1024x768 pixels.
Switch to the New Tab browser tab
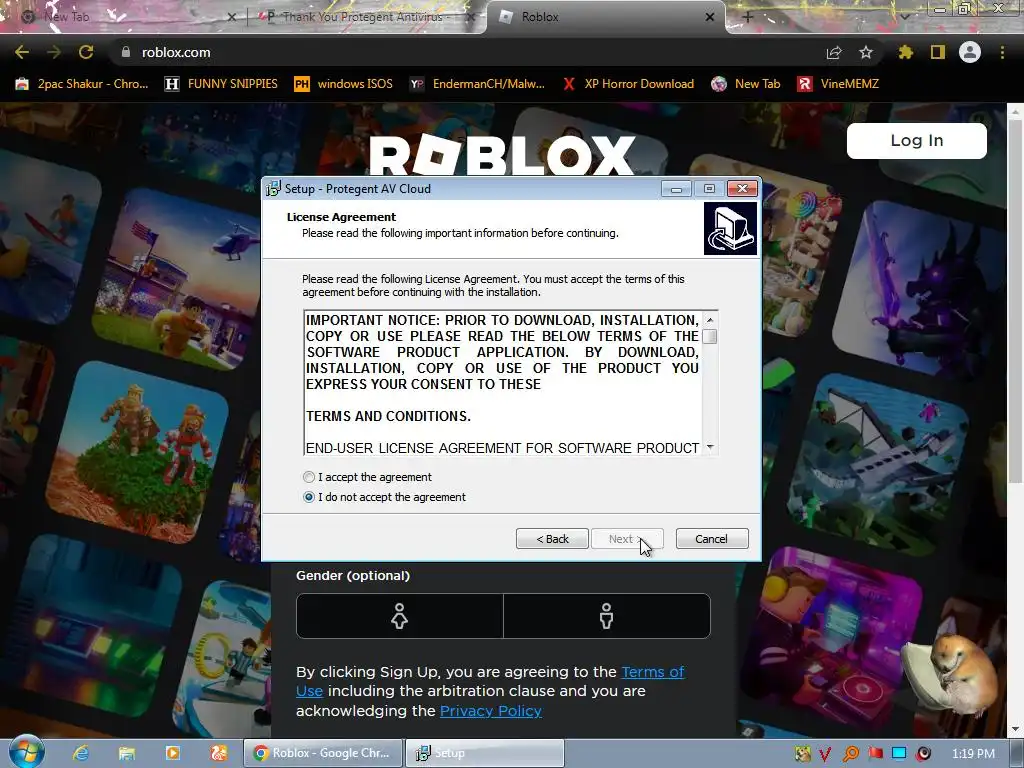click(124, 17)
